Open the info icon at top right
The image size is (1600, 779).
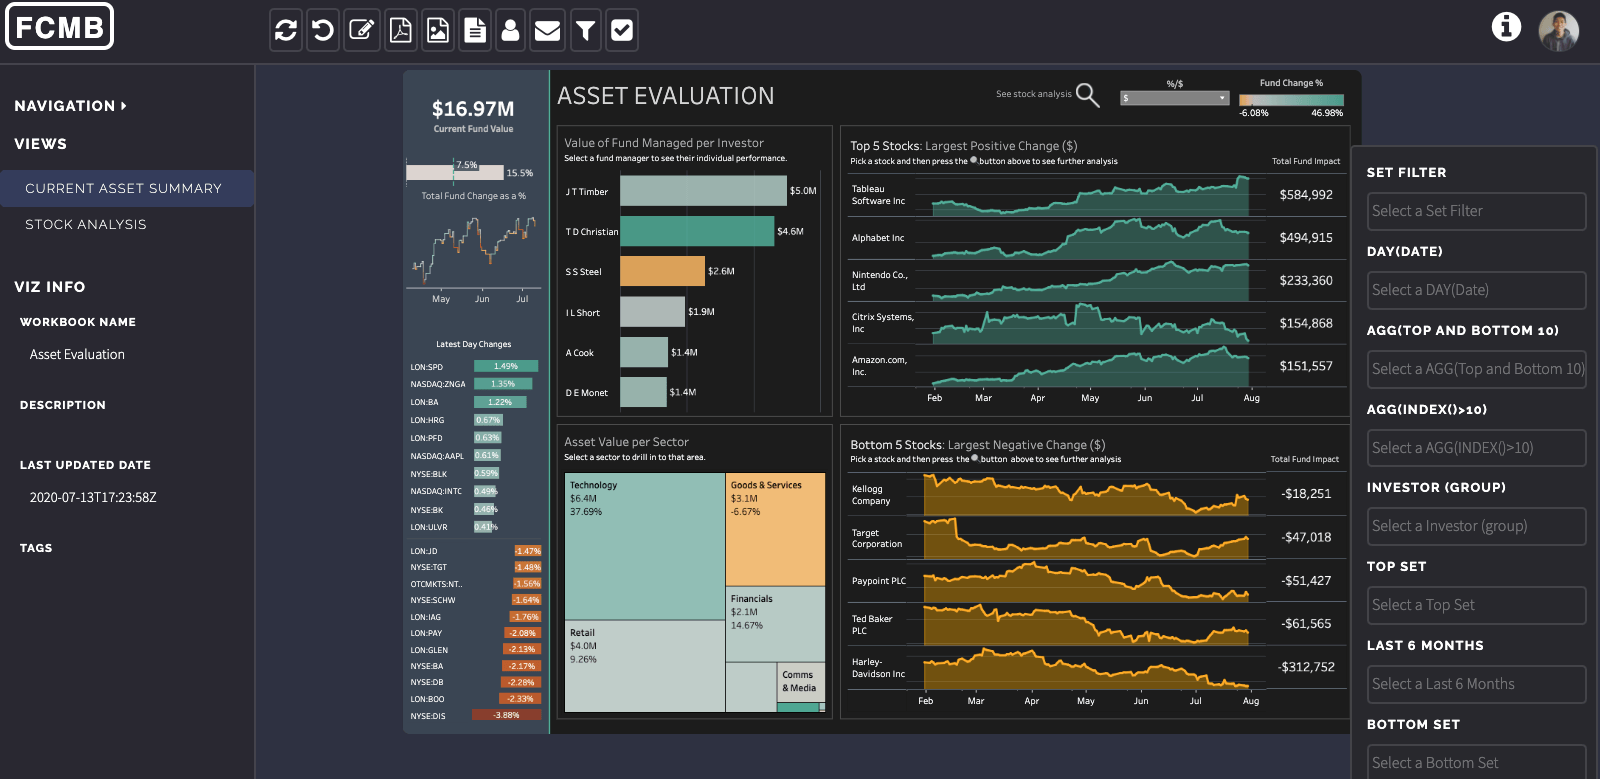click(1506, 27)
